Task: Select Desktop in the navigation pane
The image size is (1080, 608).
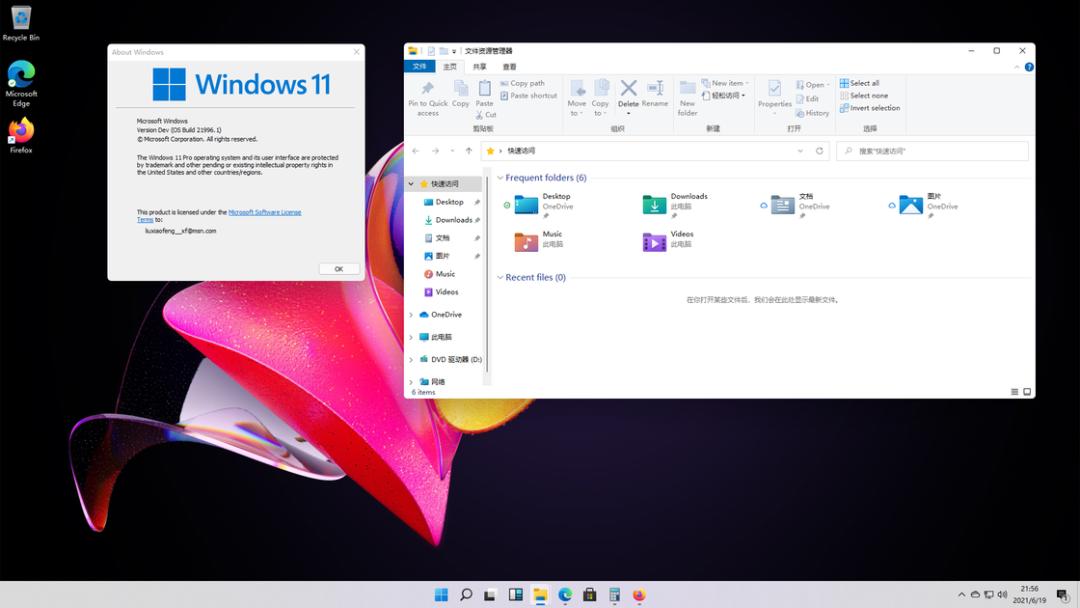Action: point(449,202)
